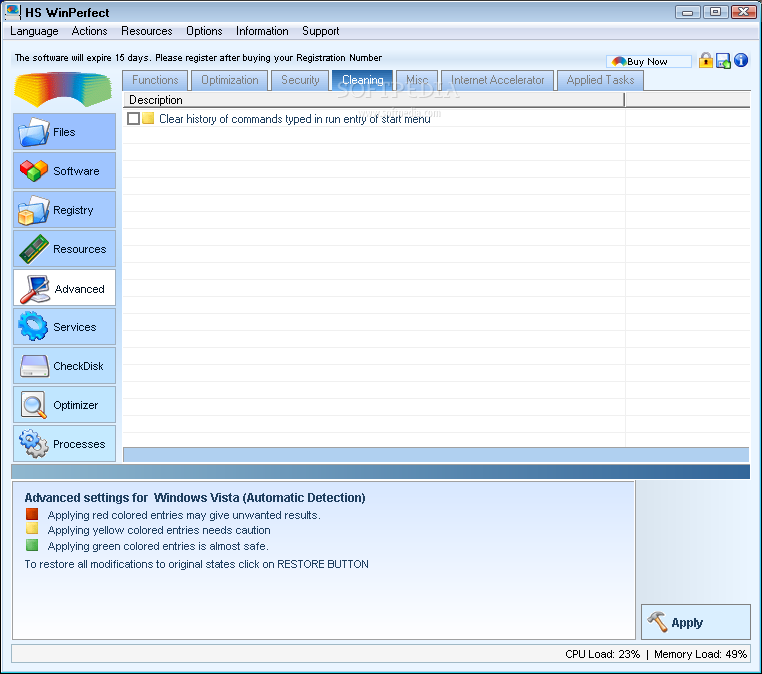762x674 pixels.
Task: Click the hammer icon on Apply
Action: point(657,622)
